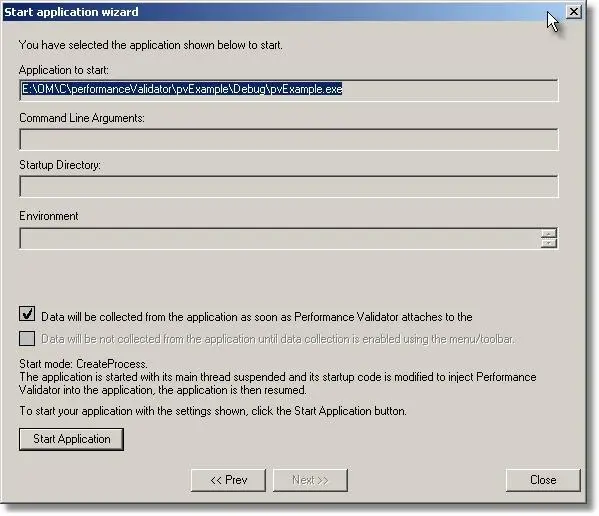Click the Environment box scroll down arrow

pos(549,243)
